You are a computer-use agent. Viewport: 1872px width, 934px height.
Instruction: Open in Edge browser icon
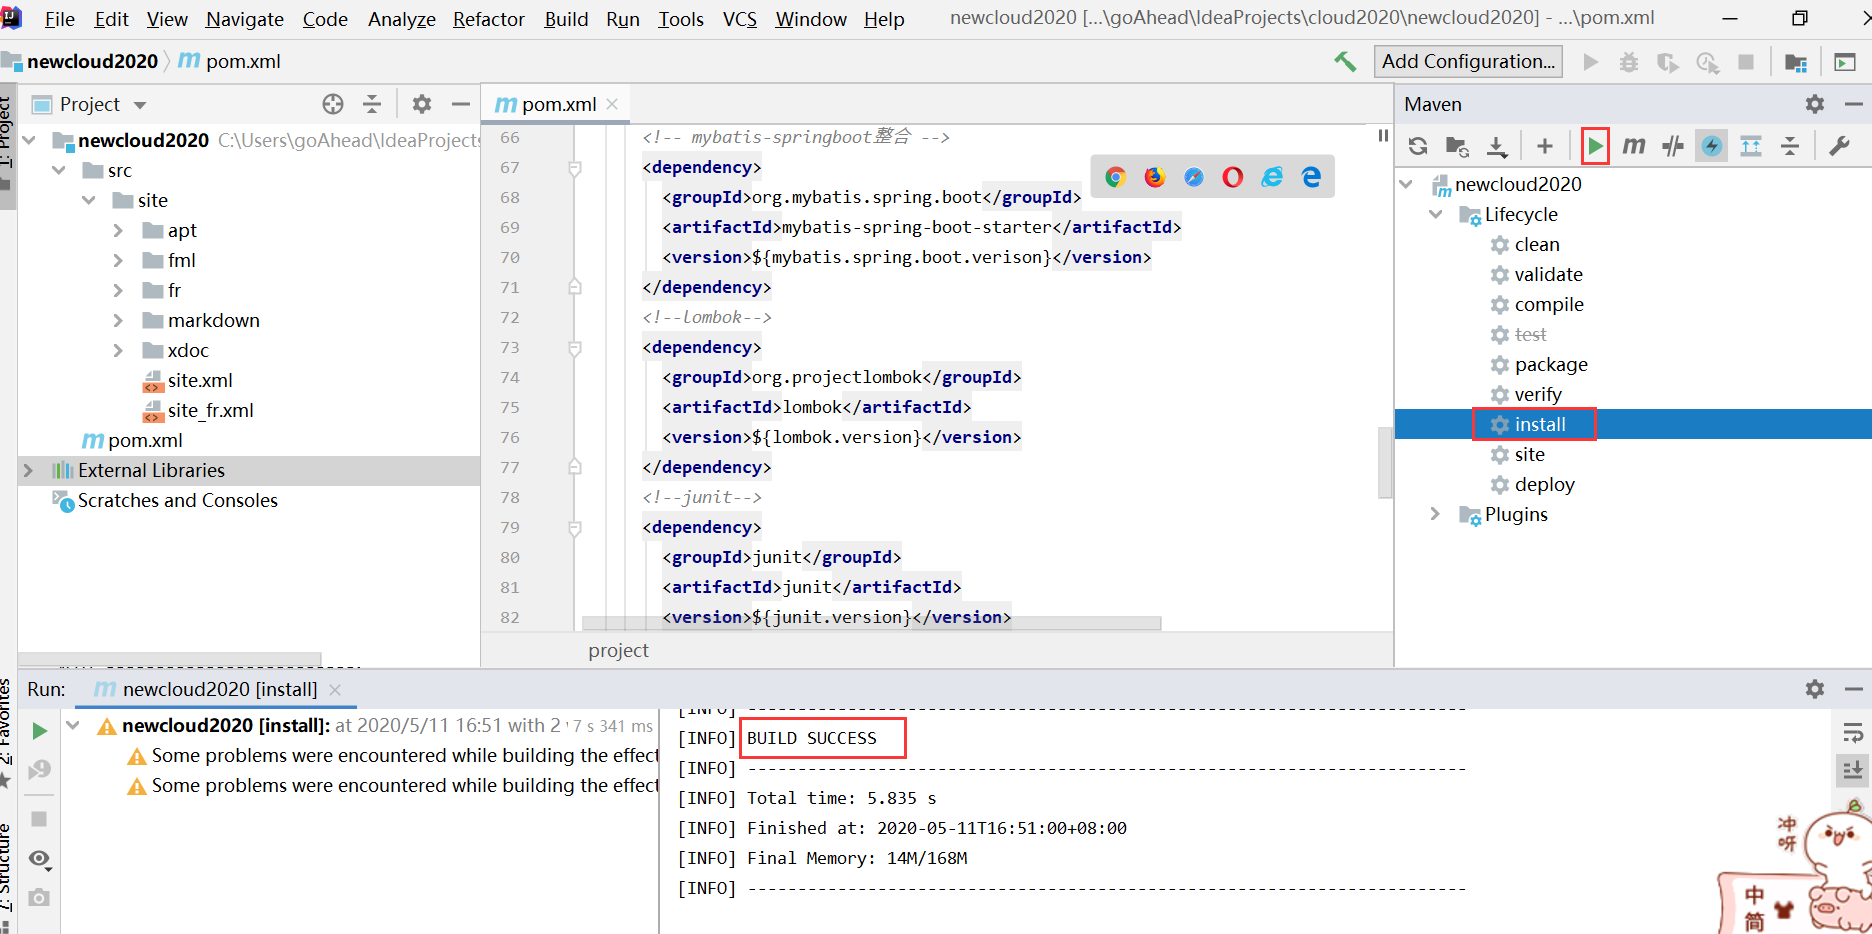[1311, 177]
